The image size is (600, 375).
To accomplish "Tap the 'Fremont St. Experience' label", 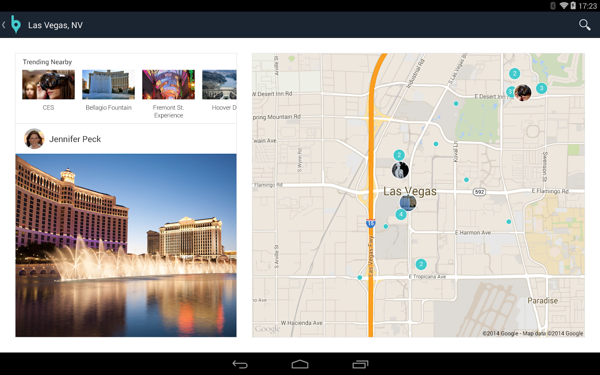I will click(168, 111).
